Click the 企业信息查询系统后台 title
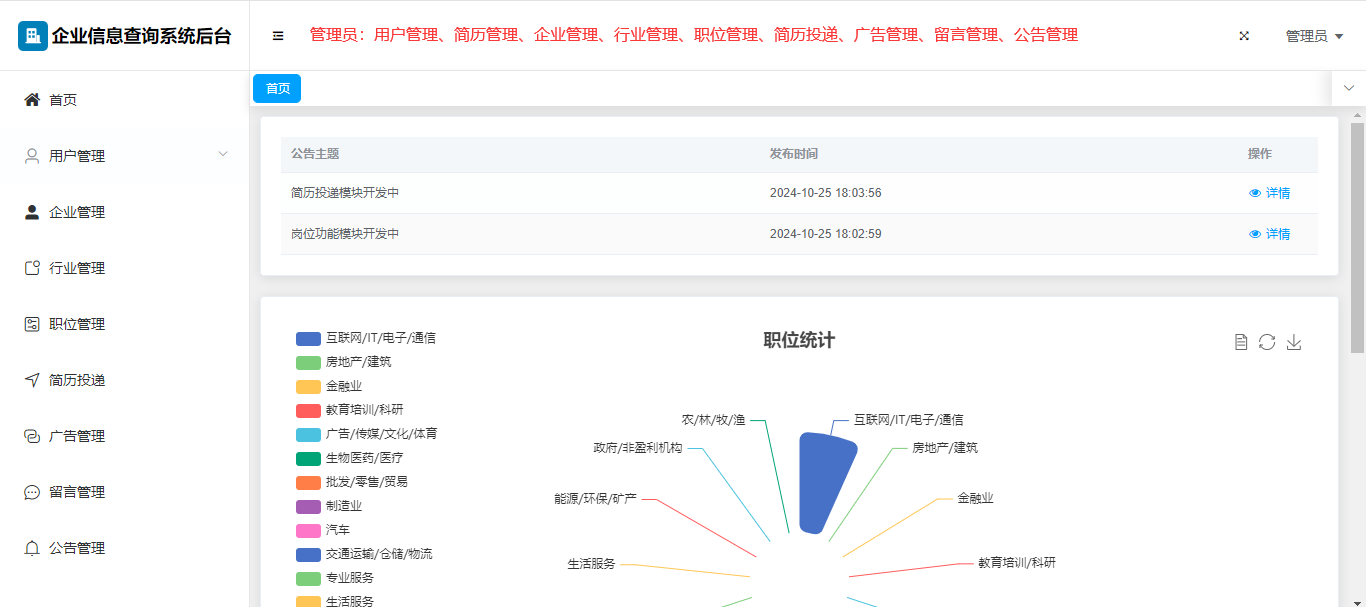This screenshot has height=607, width=1366. 141,36
